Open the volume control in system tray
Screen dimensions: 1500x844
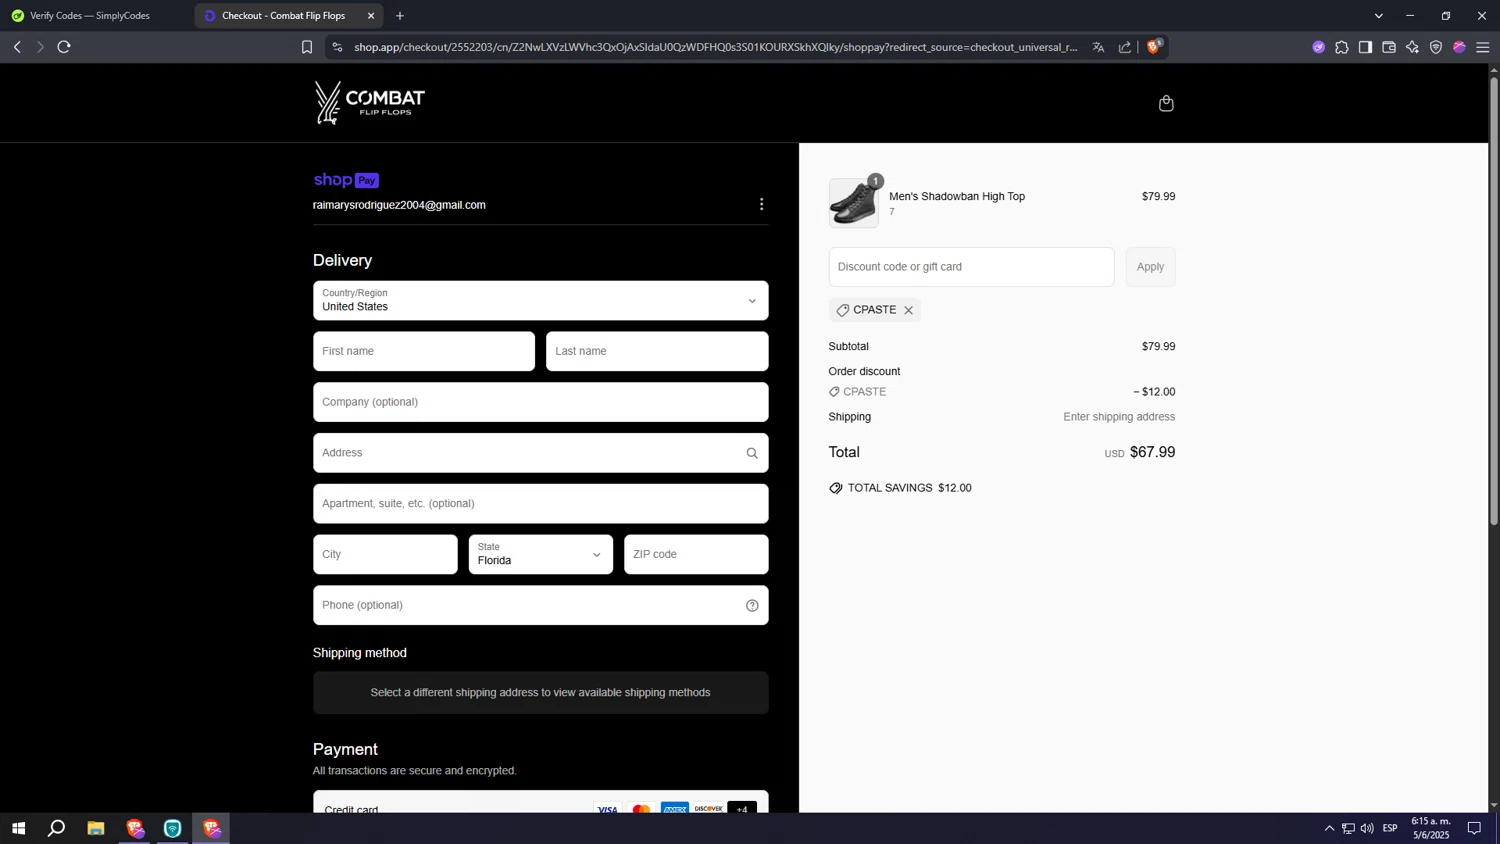point(1367,828)
